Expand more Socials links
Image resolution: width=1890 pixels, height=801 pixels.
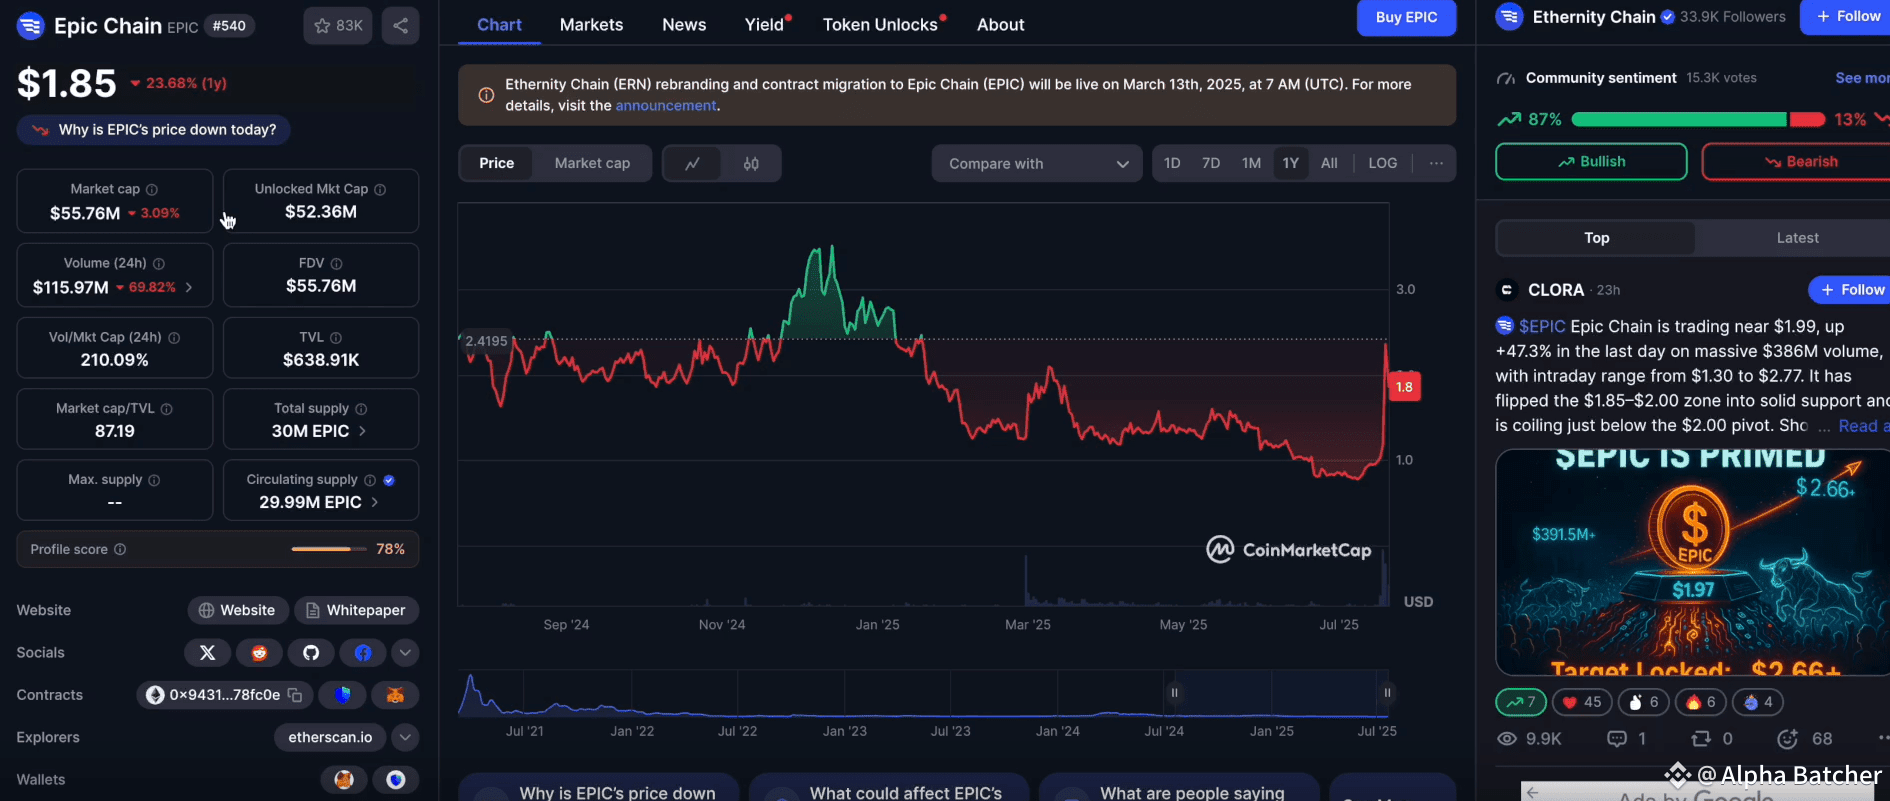(x=405, y=653)
